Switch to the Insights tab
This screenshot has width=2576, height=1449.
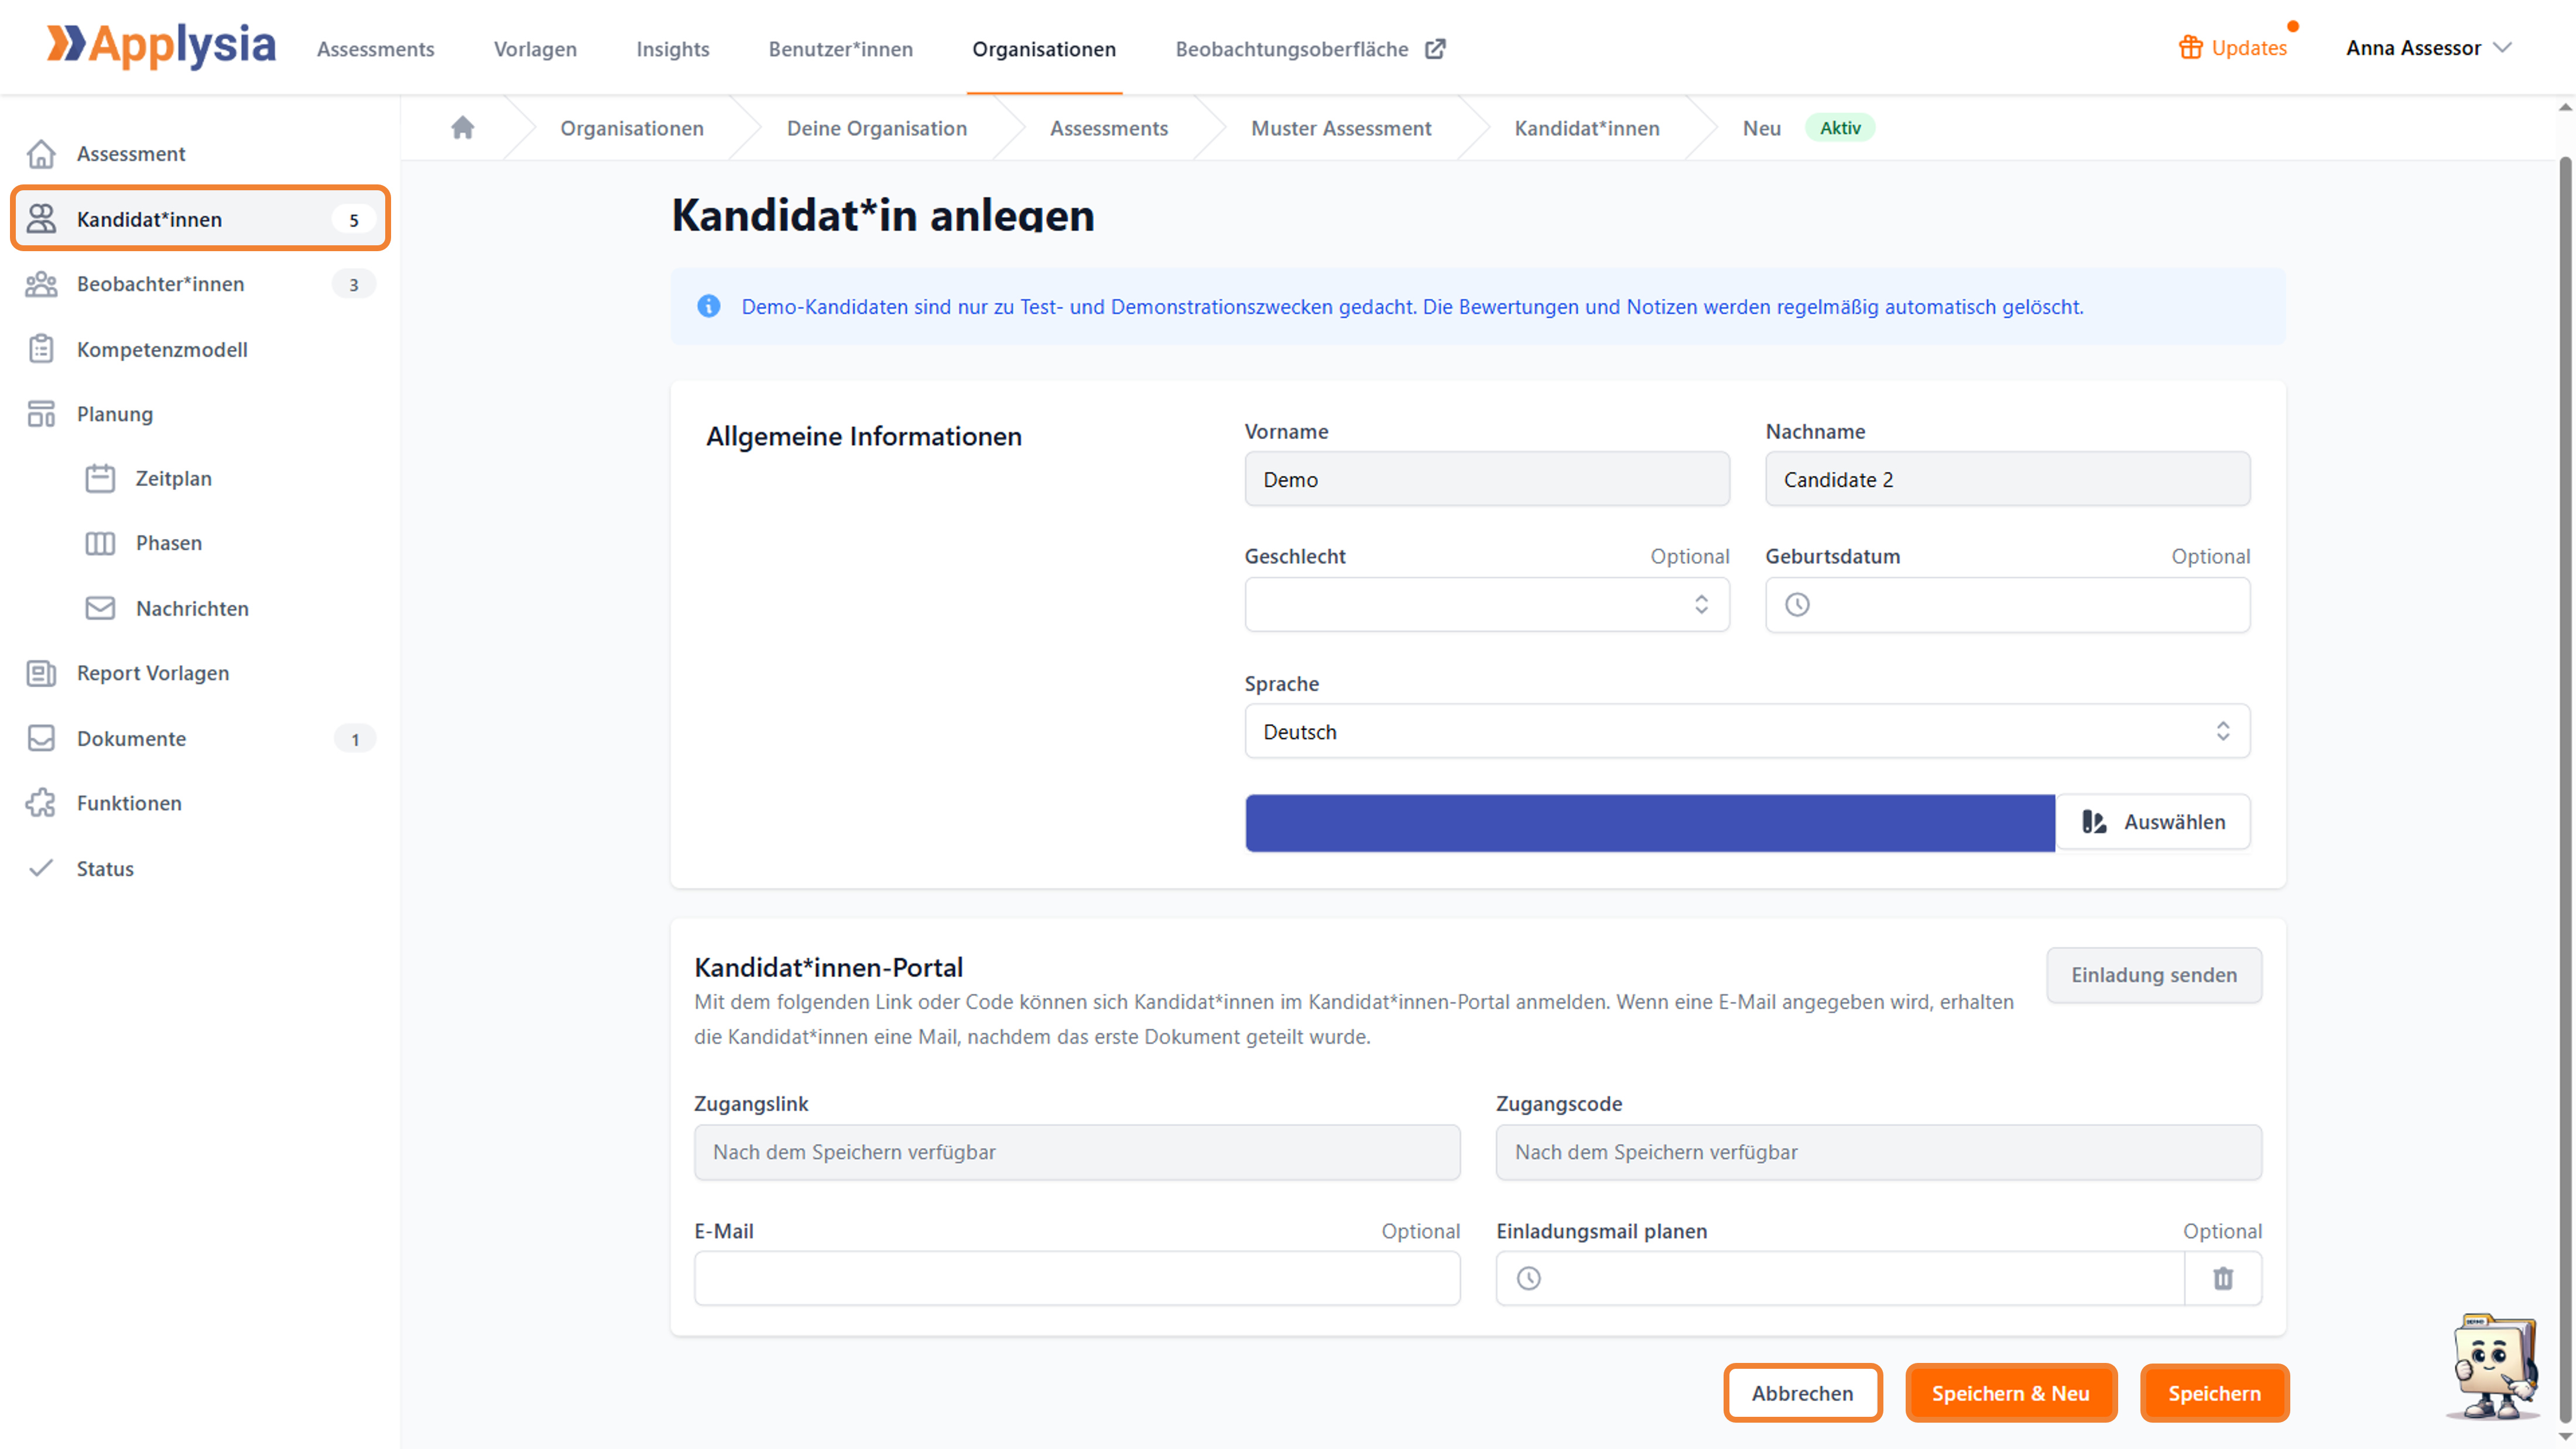(x=673, y=49)
